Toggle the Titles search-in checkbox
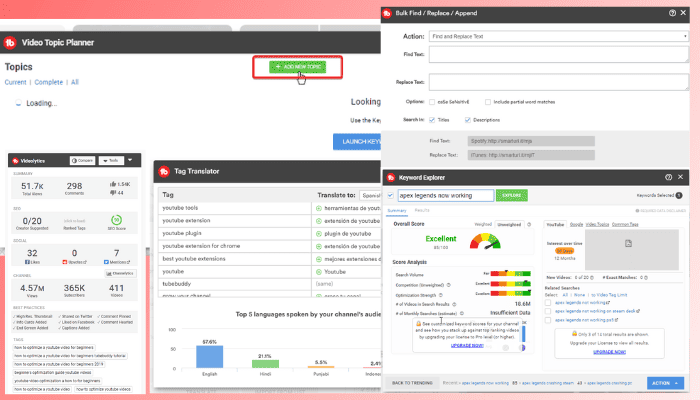This screenshot has height=400, width=700. (432, 120)
